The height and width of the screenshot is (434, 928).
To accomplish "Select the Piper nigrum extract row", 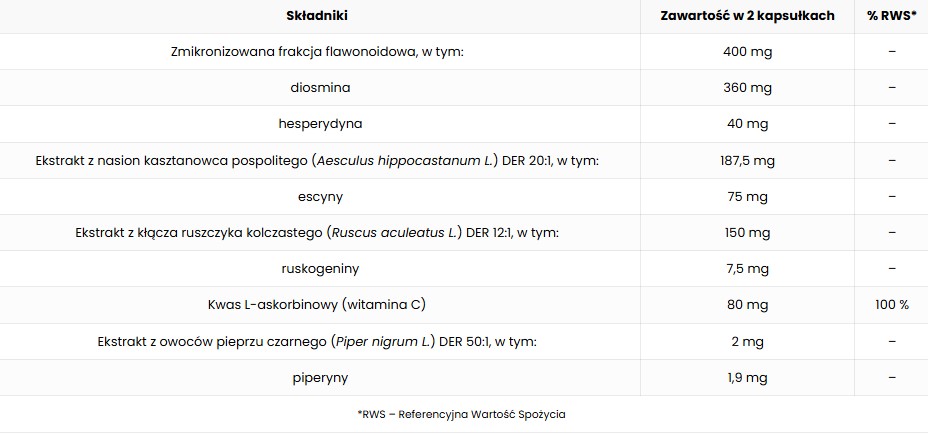I will [464, 342].
